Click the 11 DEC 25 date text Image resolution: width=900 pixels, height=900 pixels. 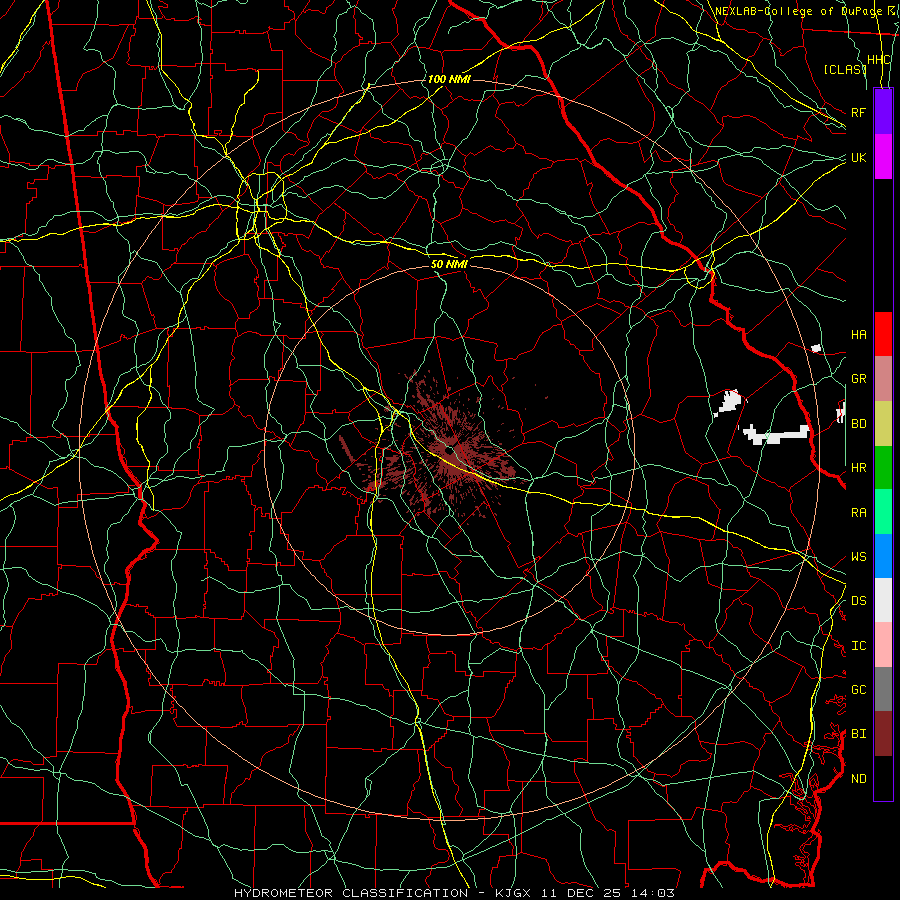595,893
